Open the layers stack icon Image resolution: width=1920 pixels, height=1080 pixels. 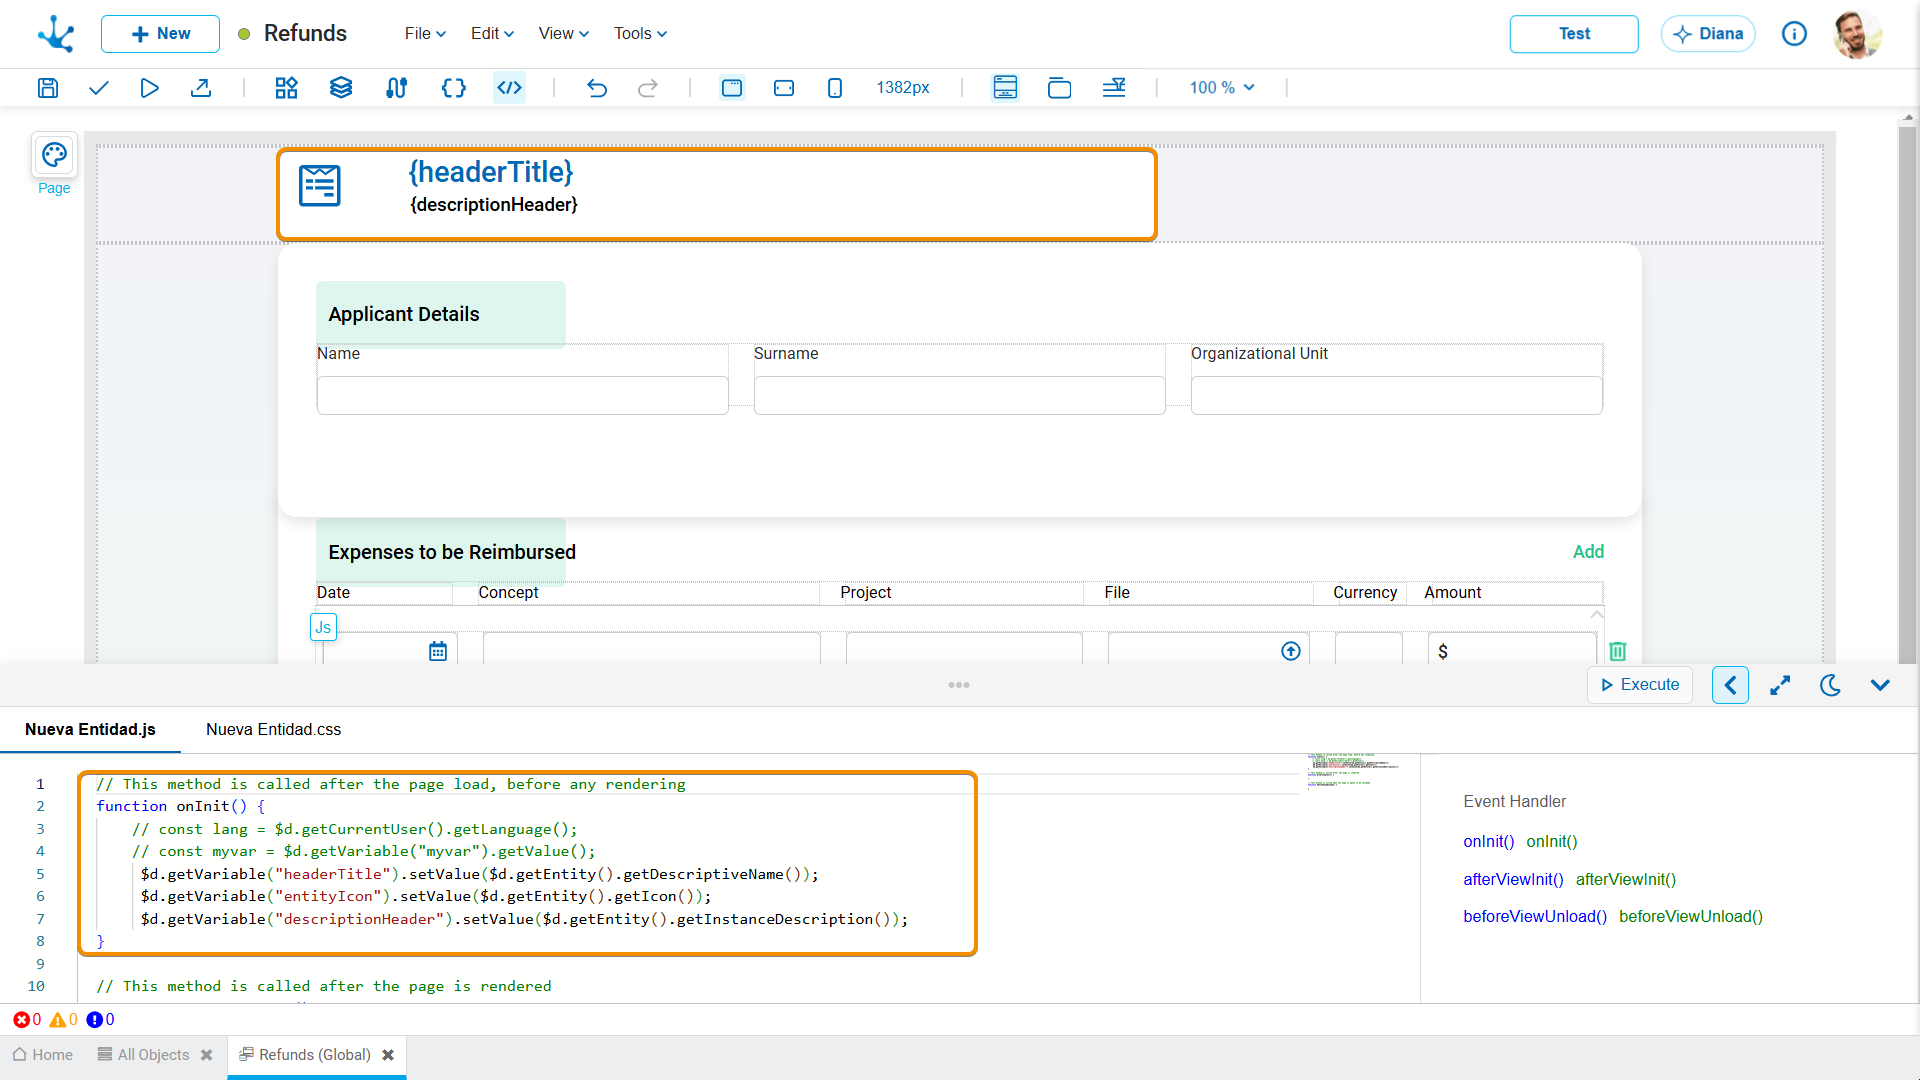[x=341, y=88]
